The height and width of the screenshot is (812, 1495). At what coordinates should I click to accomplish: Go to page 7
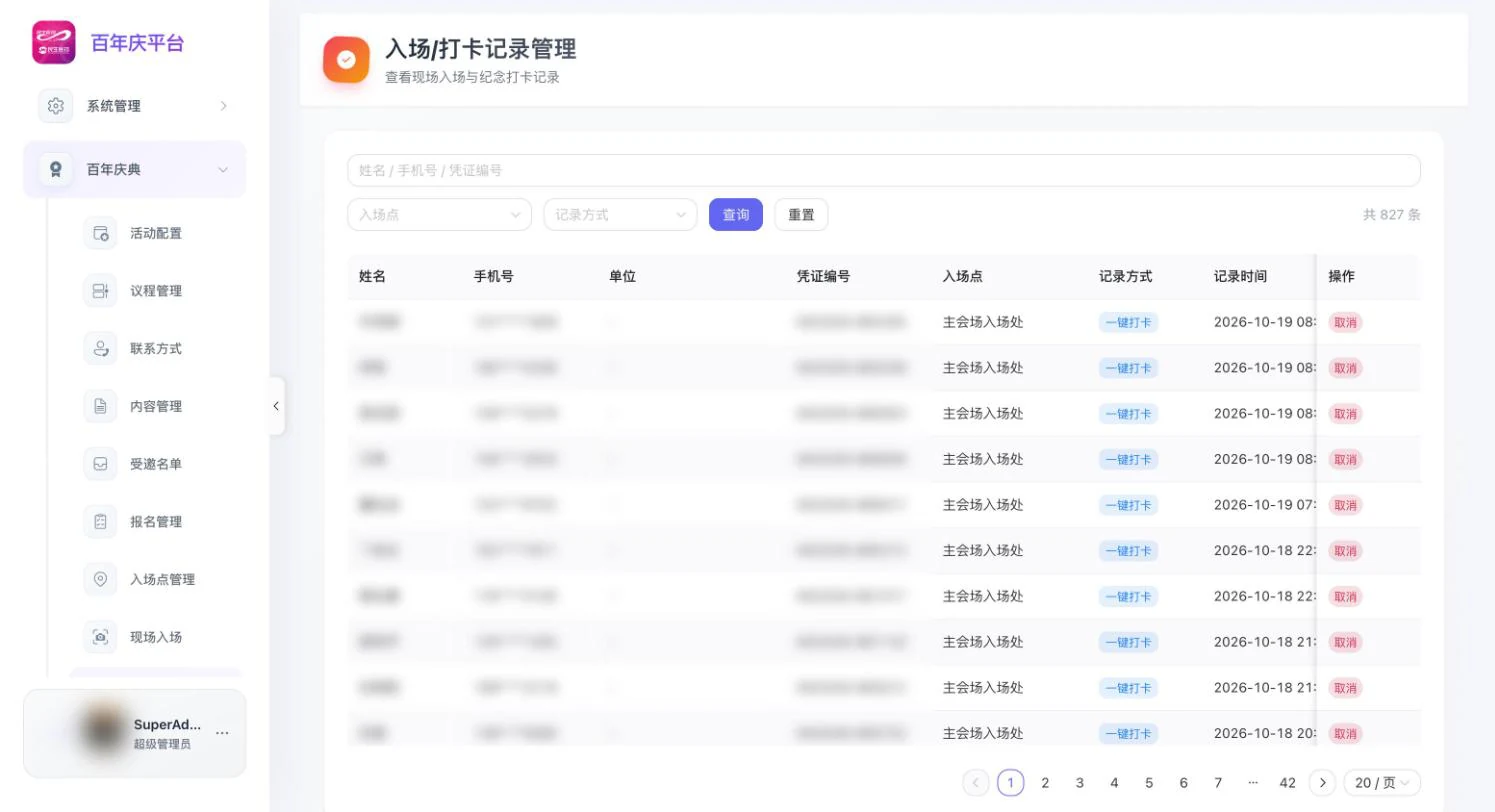pyautogui.click(x=1218, y=783)
